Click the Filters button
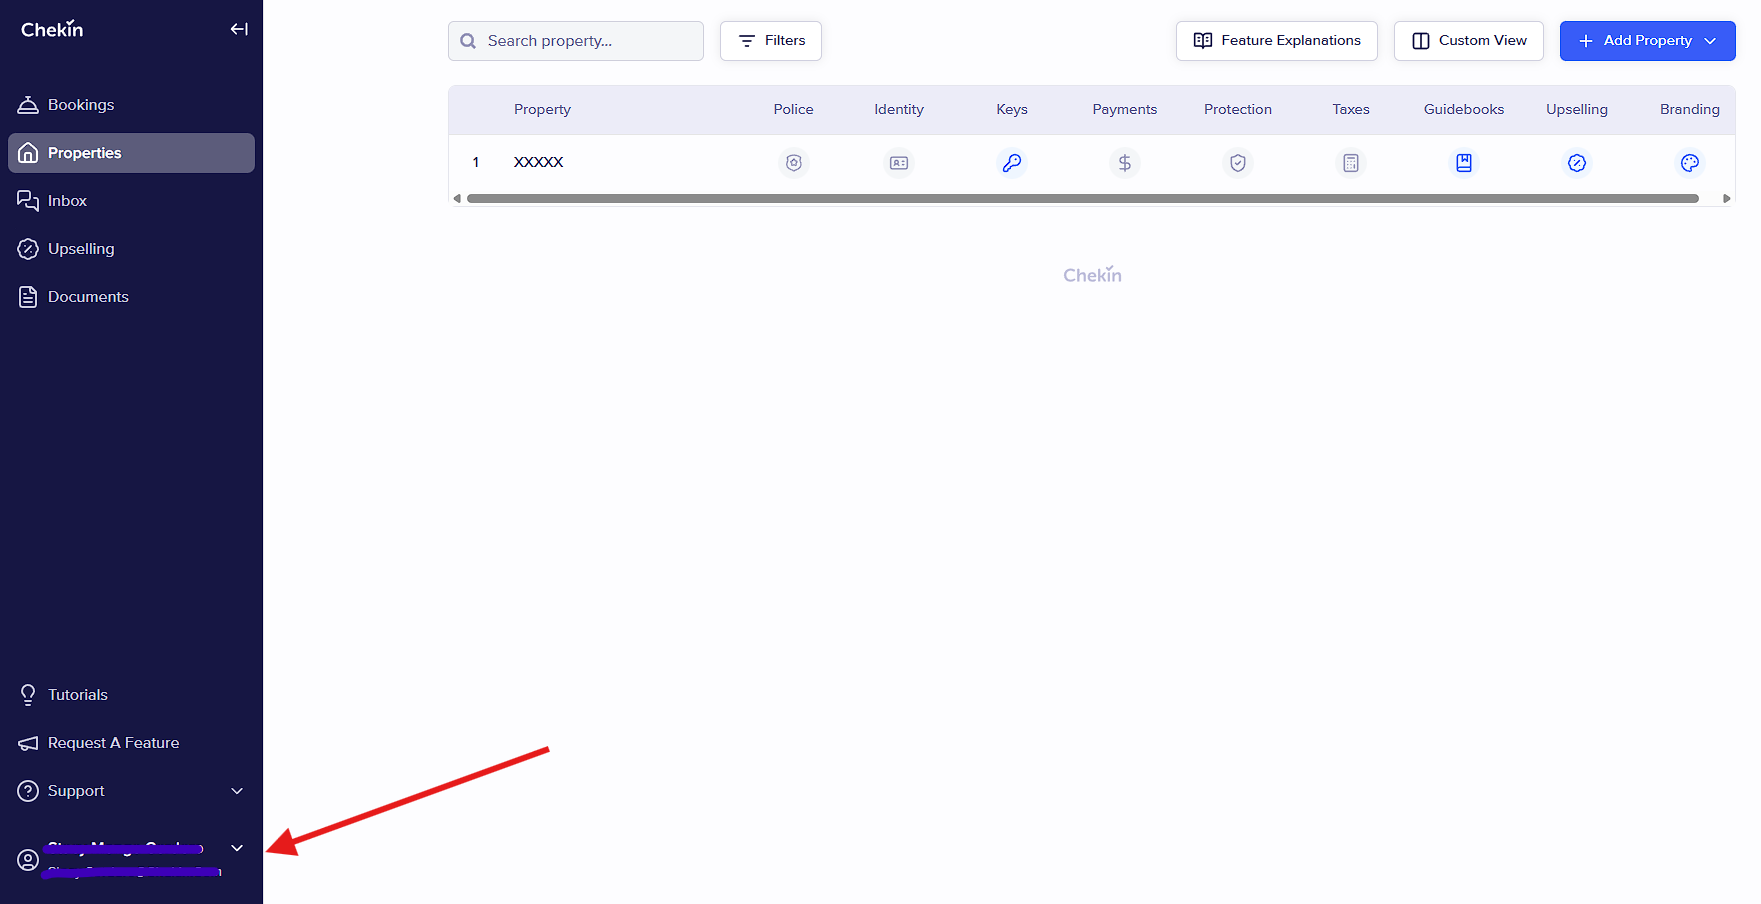This screenshot has width=1761, height=904. 771,41
